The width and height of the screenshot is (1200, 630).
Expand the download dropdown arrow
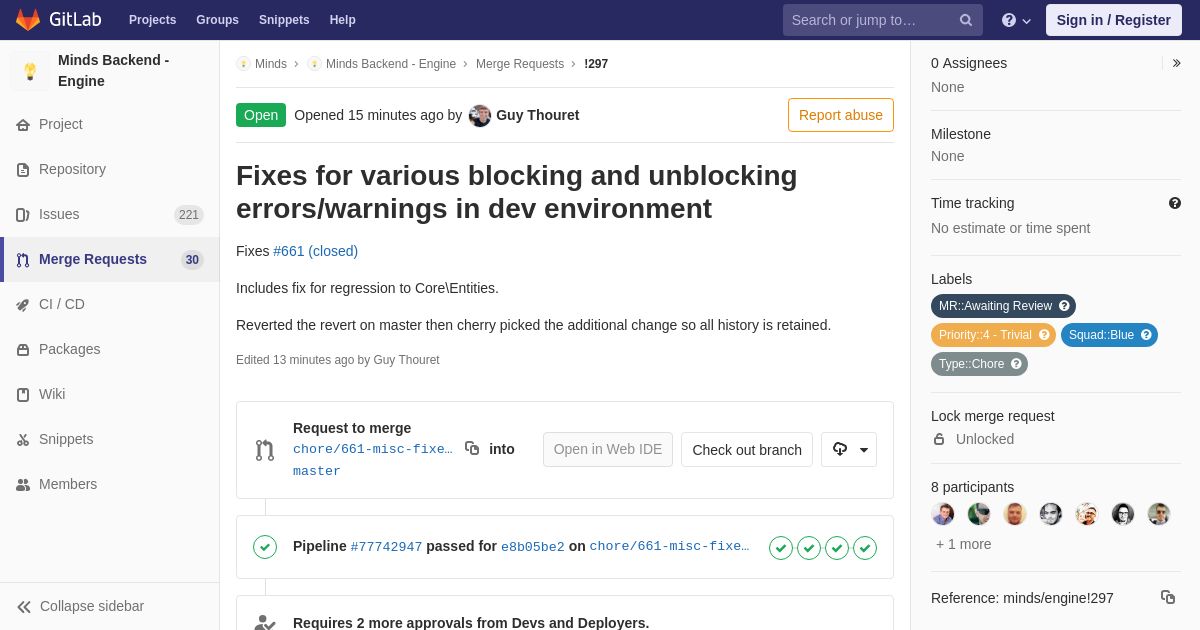click(x=864, y=450)
